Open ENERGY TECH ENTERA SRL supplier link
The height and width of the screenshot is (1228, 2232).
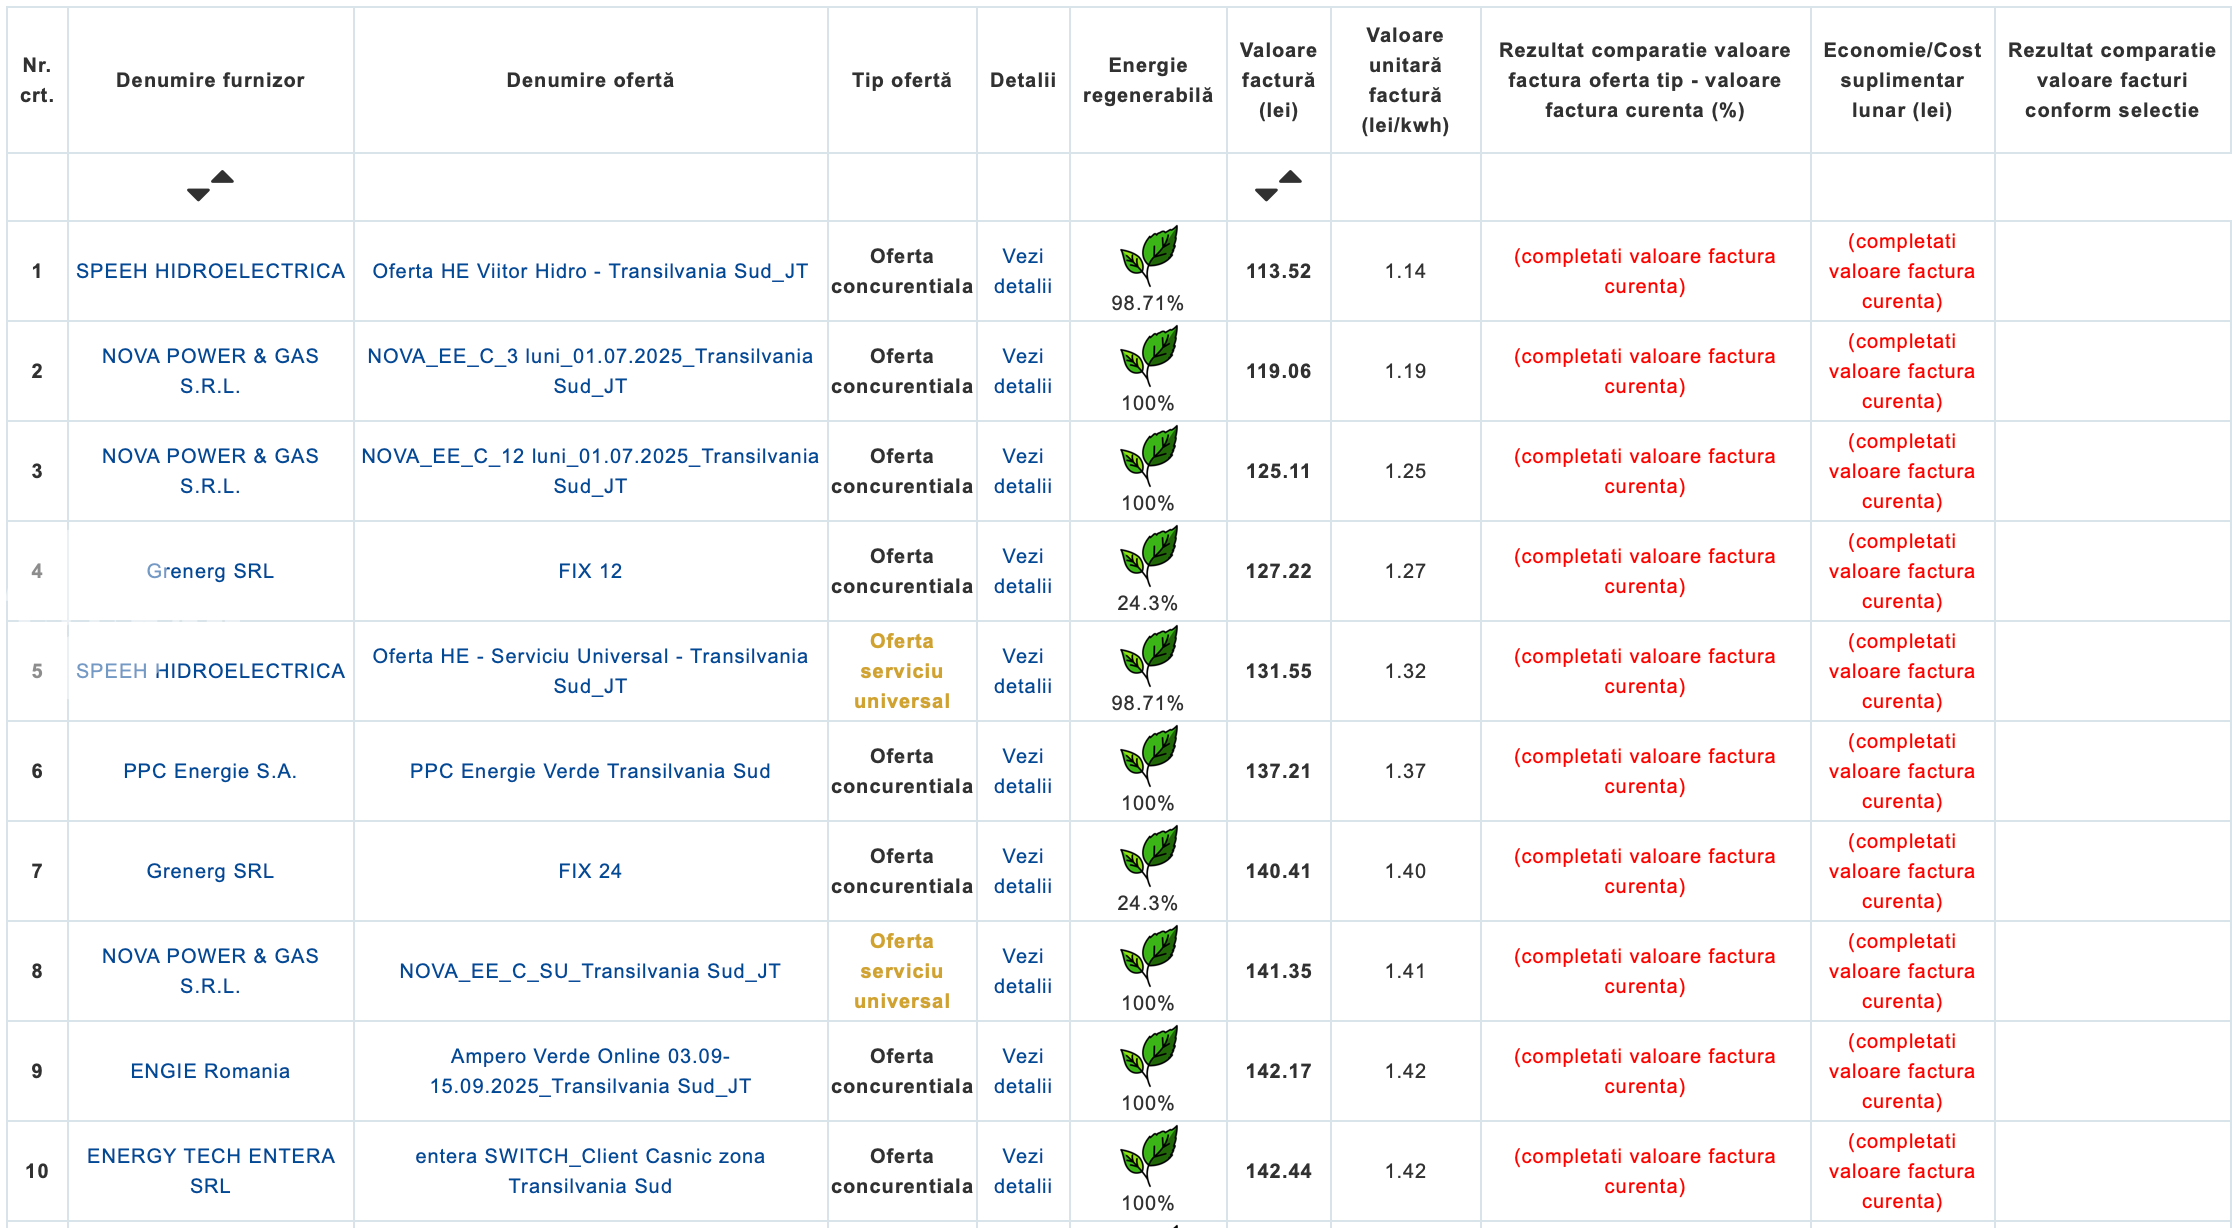pyautogui.click(x=210, y=1171)
